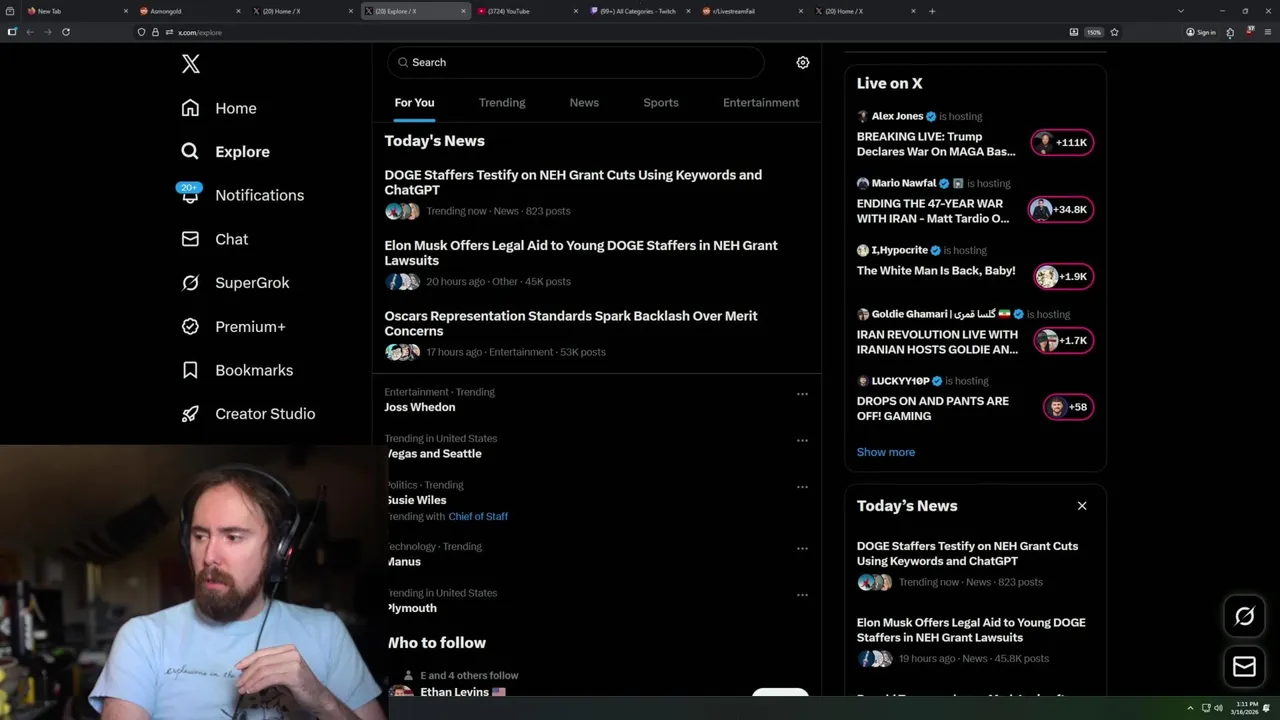Screen dimensions: 1280x720
Task: Open Notifications with the 20+ badge
Action: click(x=242, y=195)
